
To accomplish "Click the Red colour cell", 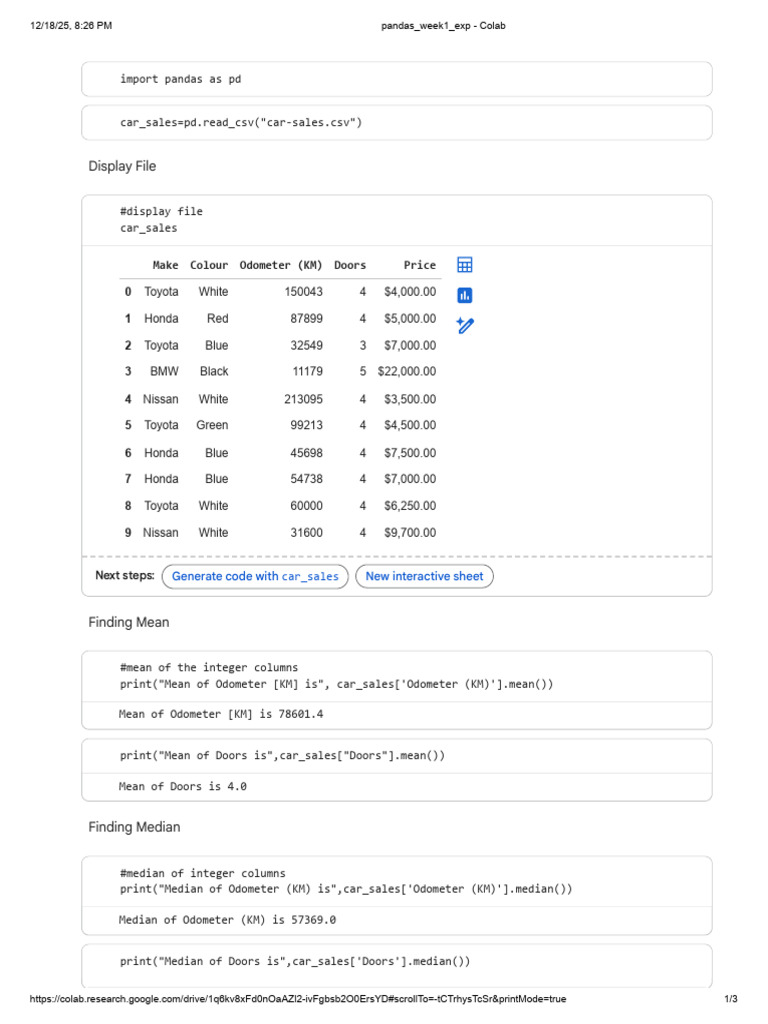I will [217, 319].
